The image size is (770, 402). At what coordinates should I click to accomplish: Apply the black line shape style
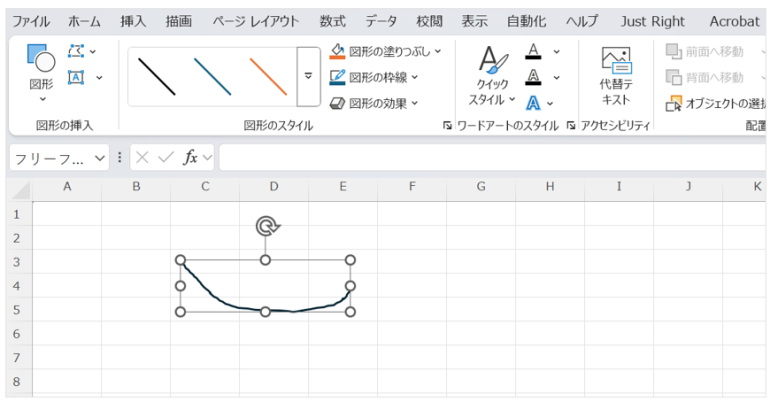(x=157, y=77)
